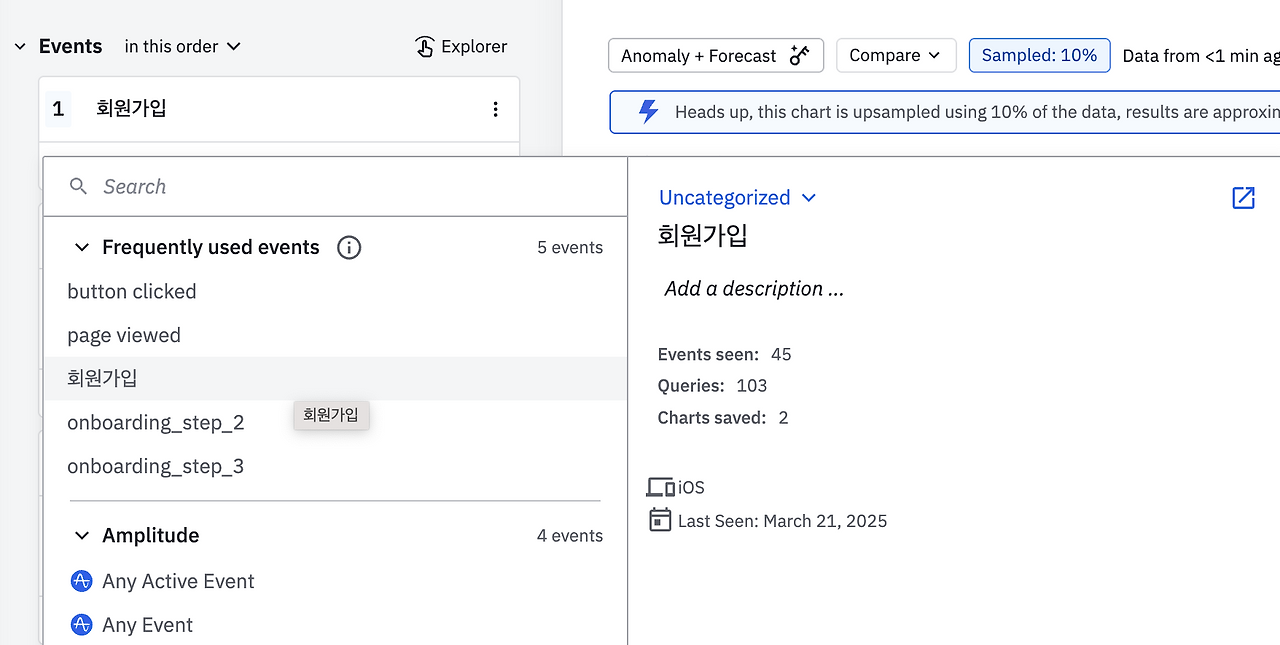1280x645 pixels.
Task: Click the info icon beside Frequently used events
Action: click(x=348, y=248)
